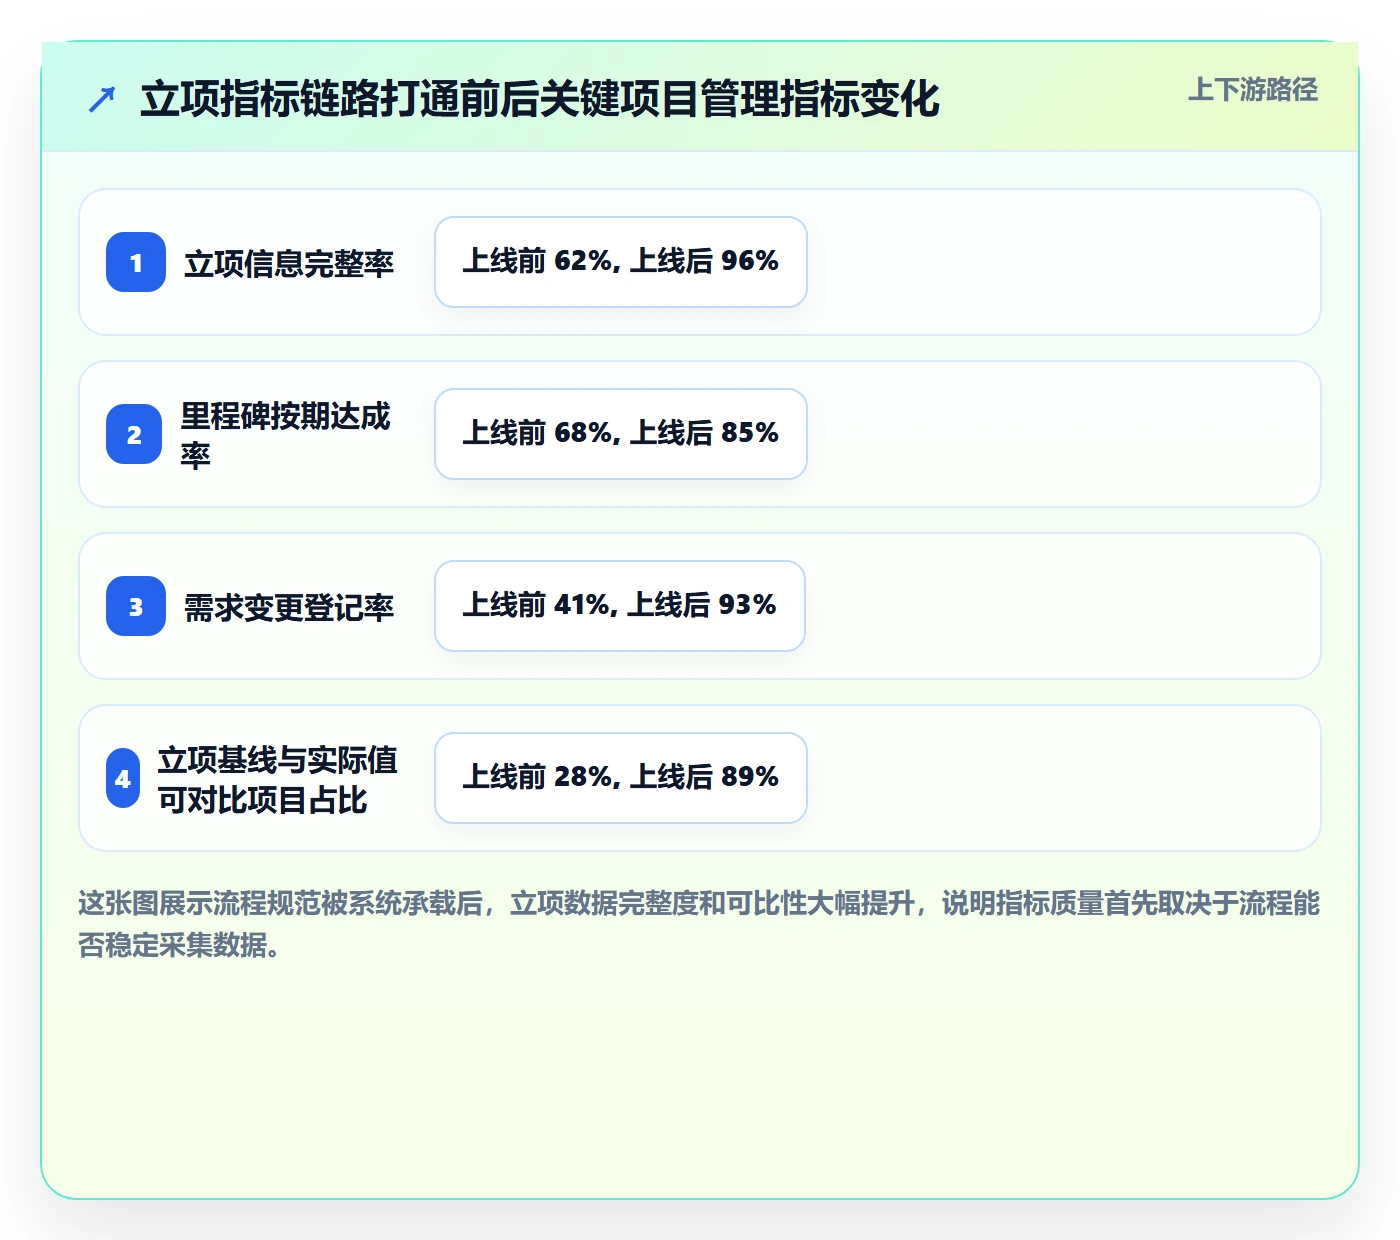Click the number 3 badge for 需求变更登记率
1400x1240 pixels.
[x=136, y=606]
